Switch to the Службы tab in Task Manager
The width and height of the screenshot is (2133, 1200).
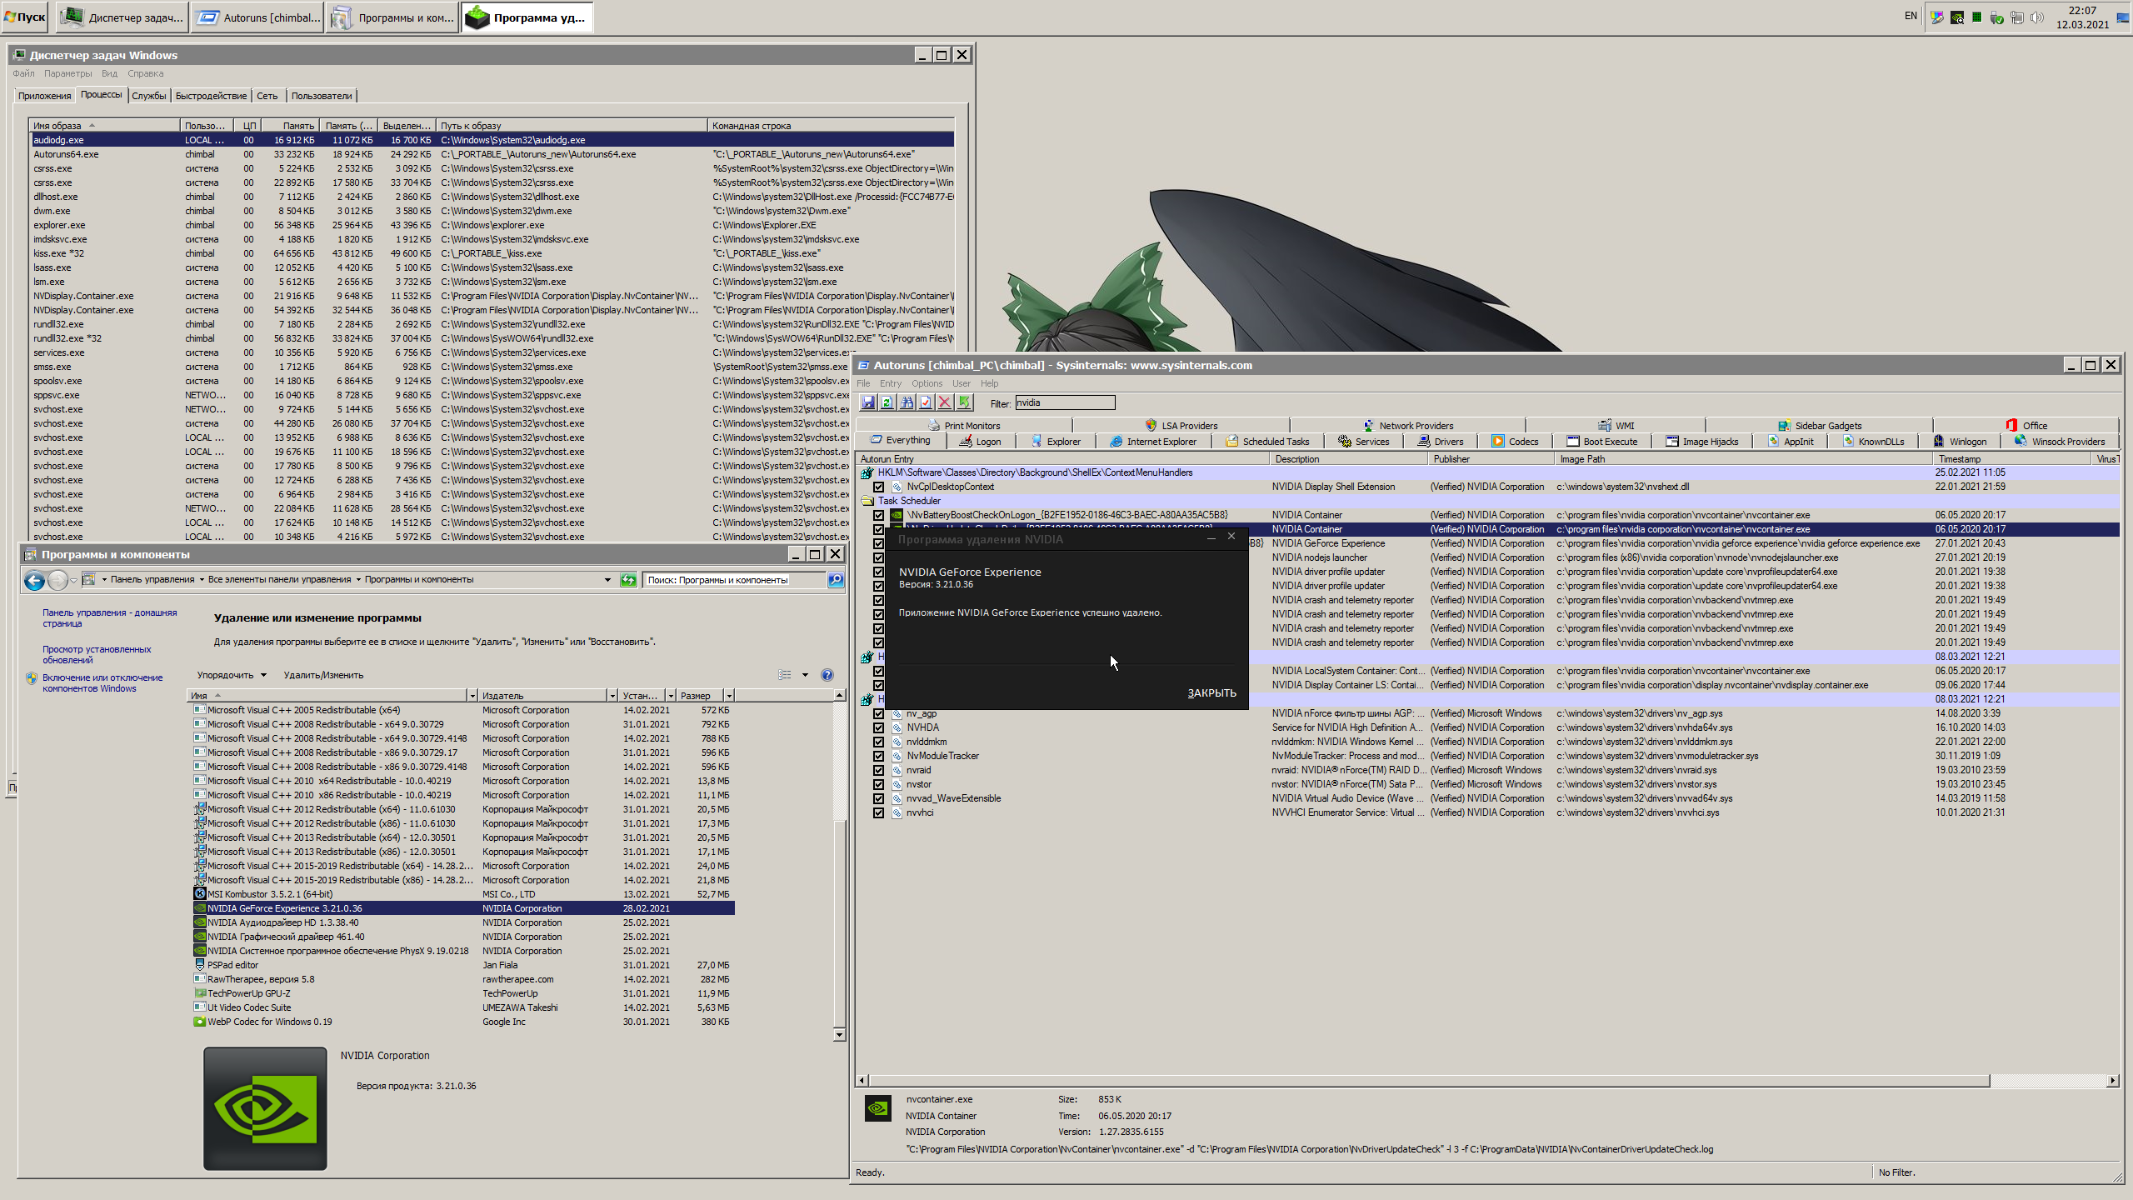coord(149,96)
